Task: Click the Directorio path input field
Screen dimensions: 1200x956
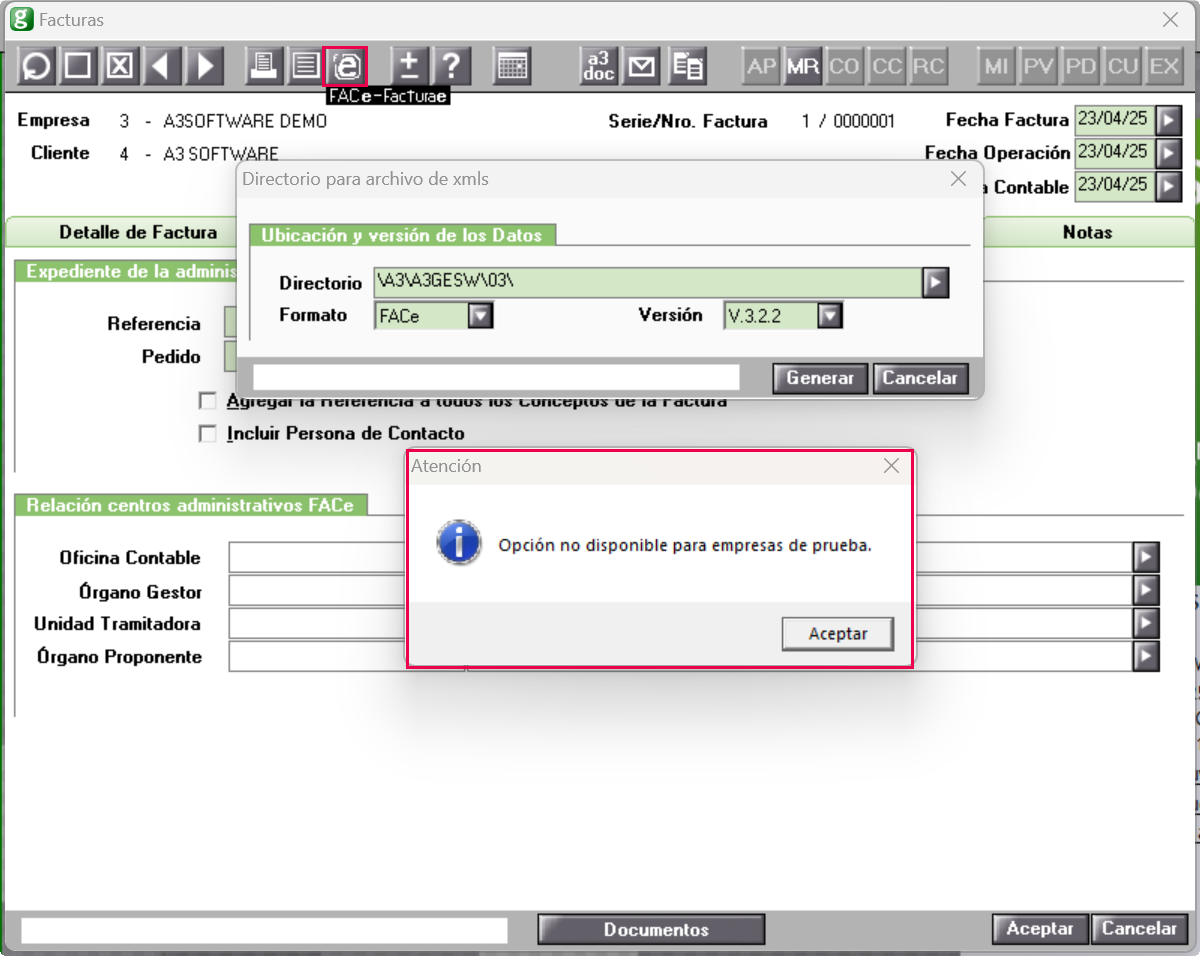Action: 647,283
